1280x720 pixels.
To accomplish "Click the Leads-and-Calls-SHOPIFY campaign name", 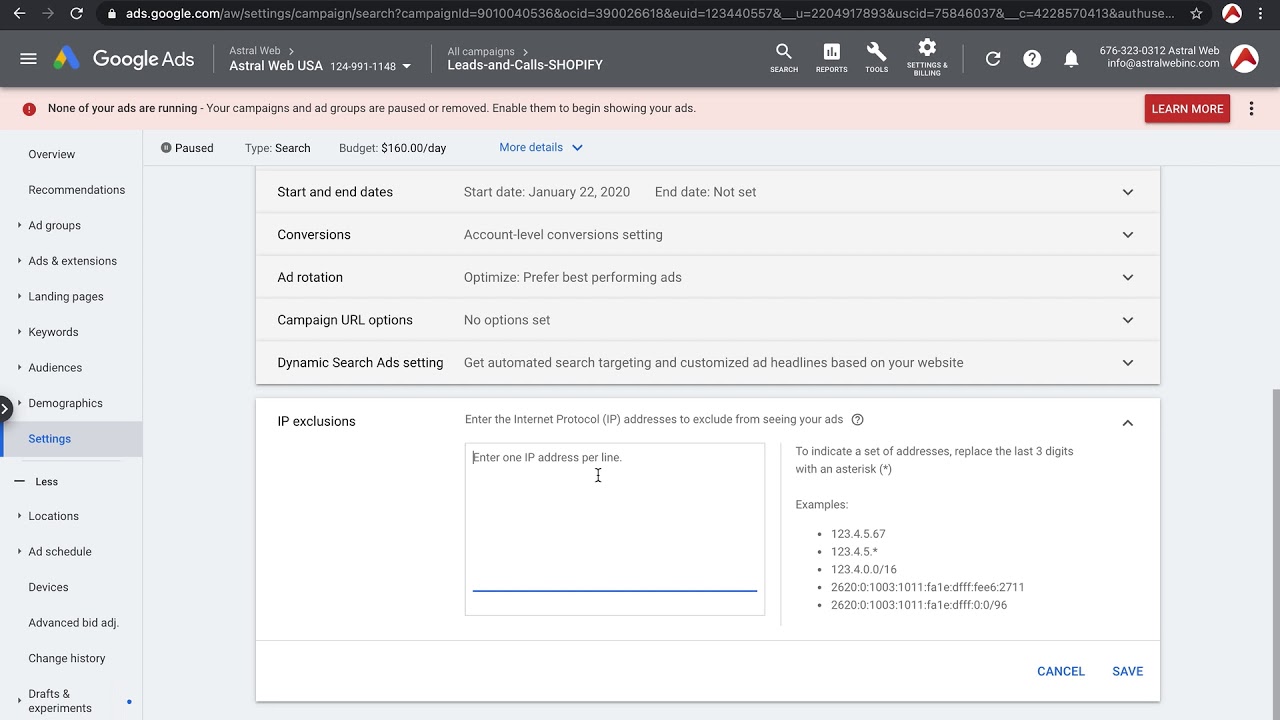I will pos(525,66).
